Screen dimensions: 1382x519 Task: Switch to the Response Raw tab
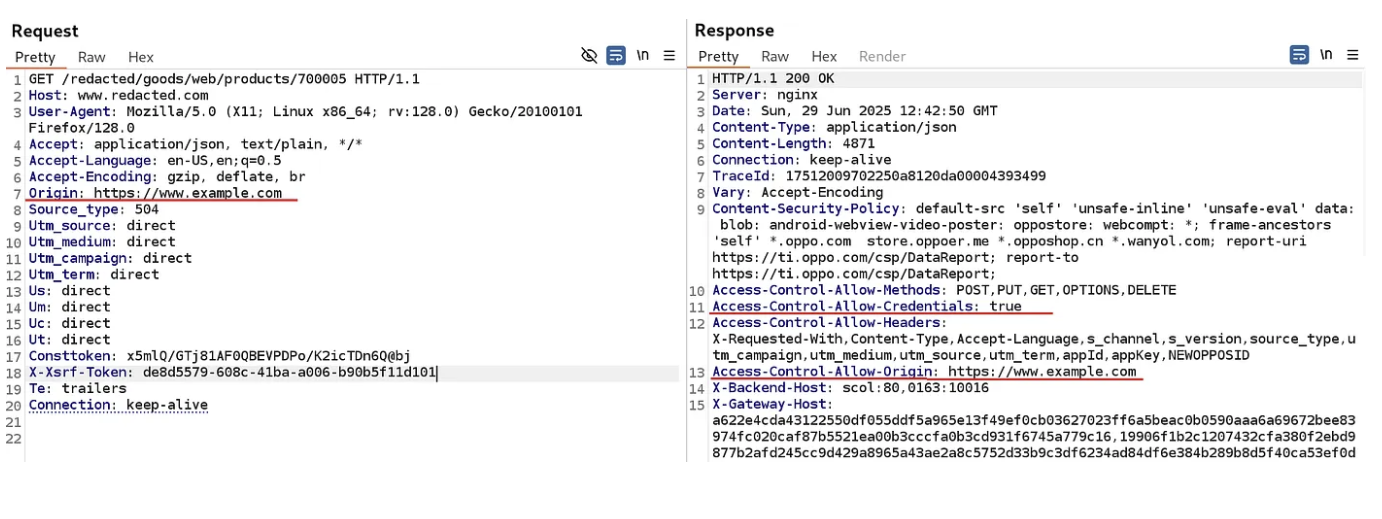click(774, 56)
